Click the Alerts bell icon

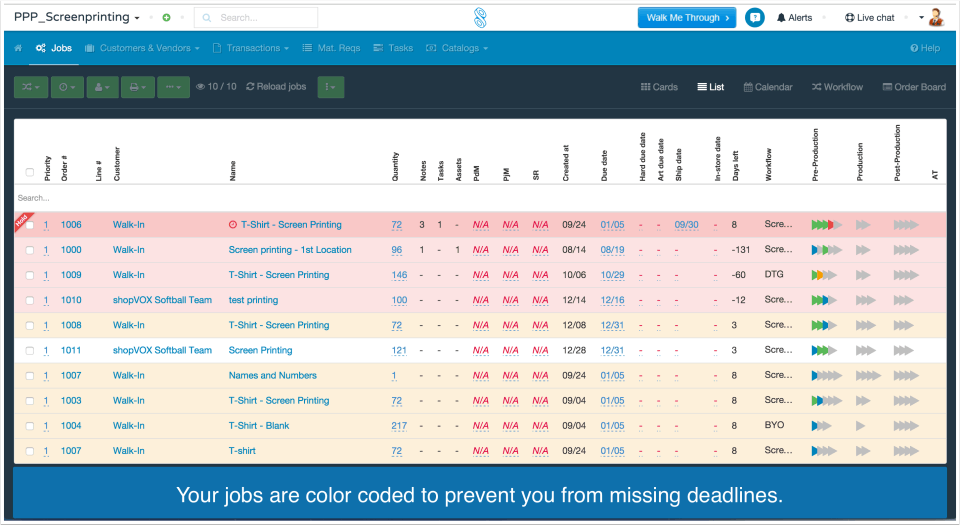(x=782, y=18)
